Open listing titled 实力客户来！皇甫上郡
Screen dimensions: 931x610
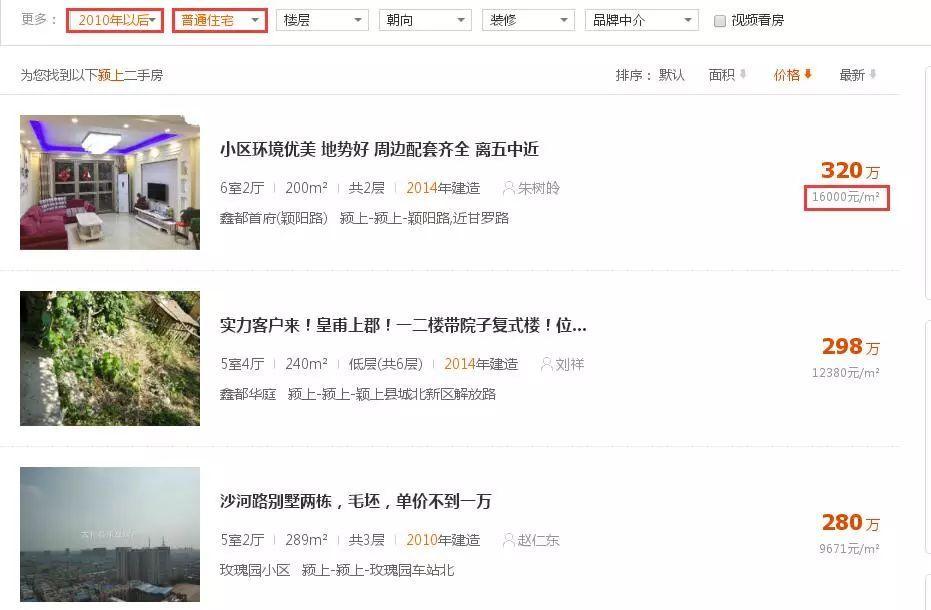pyautogui.click(x=403, y=325)
